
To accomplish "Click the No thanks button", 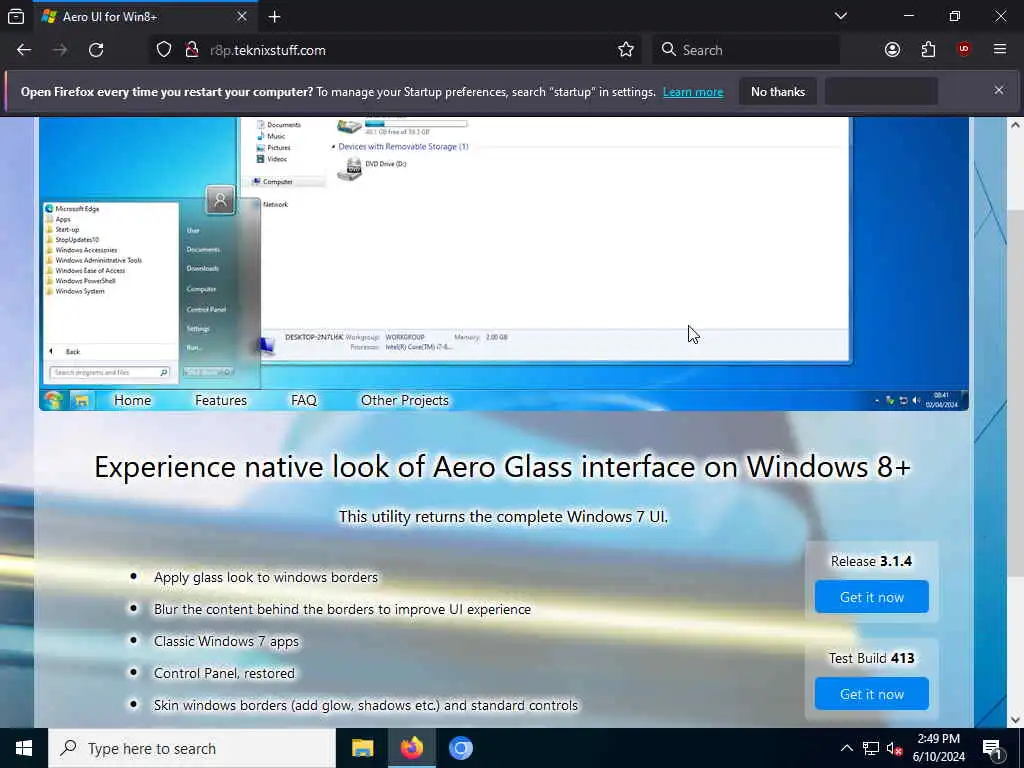I will pyautogui.click(x=778, y=91).
